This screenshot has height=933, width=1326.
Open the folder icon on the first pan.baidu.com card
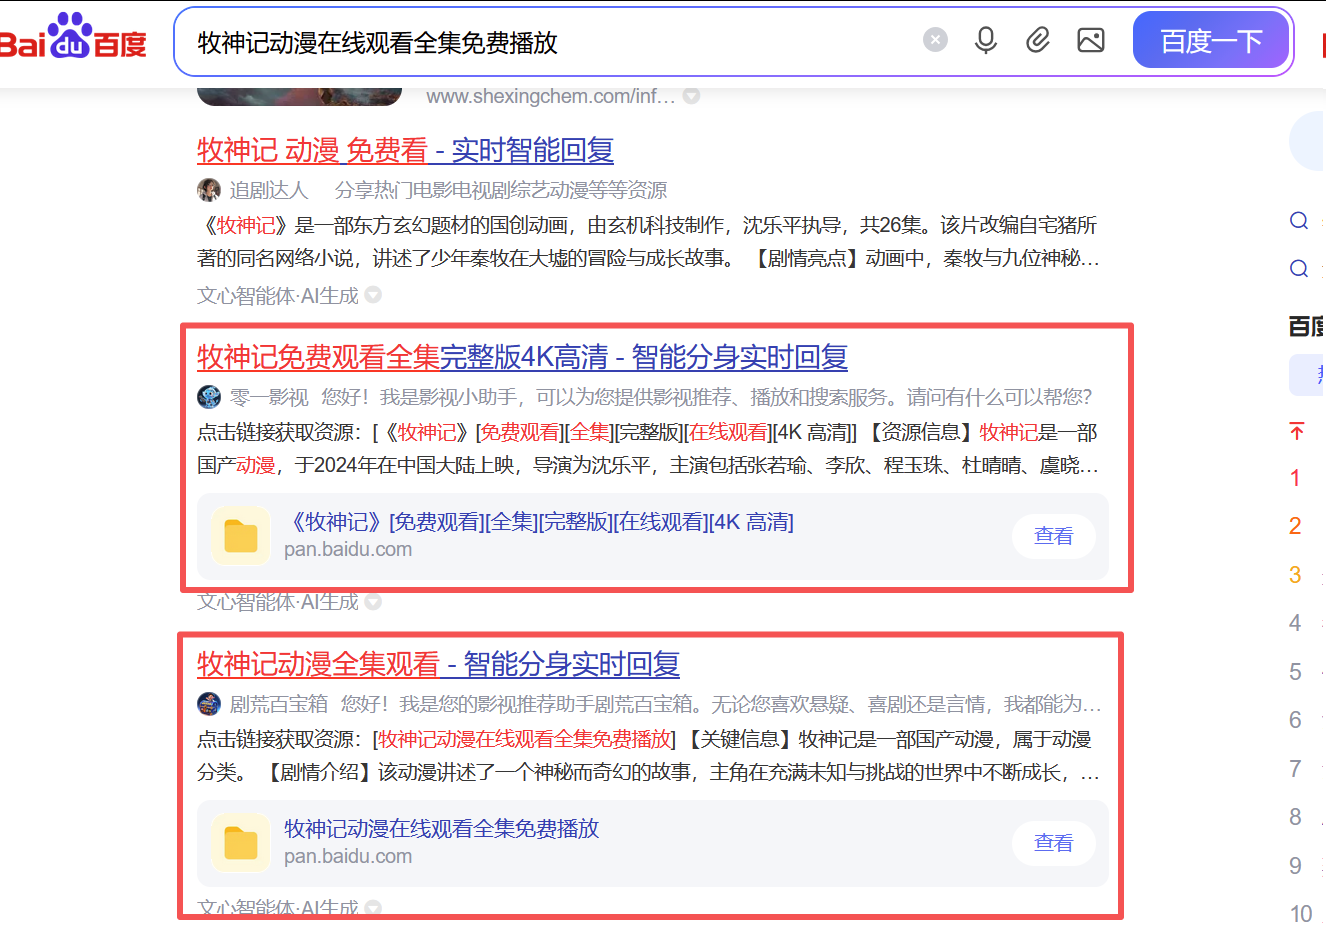241,536
